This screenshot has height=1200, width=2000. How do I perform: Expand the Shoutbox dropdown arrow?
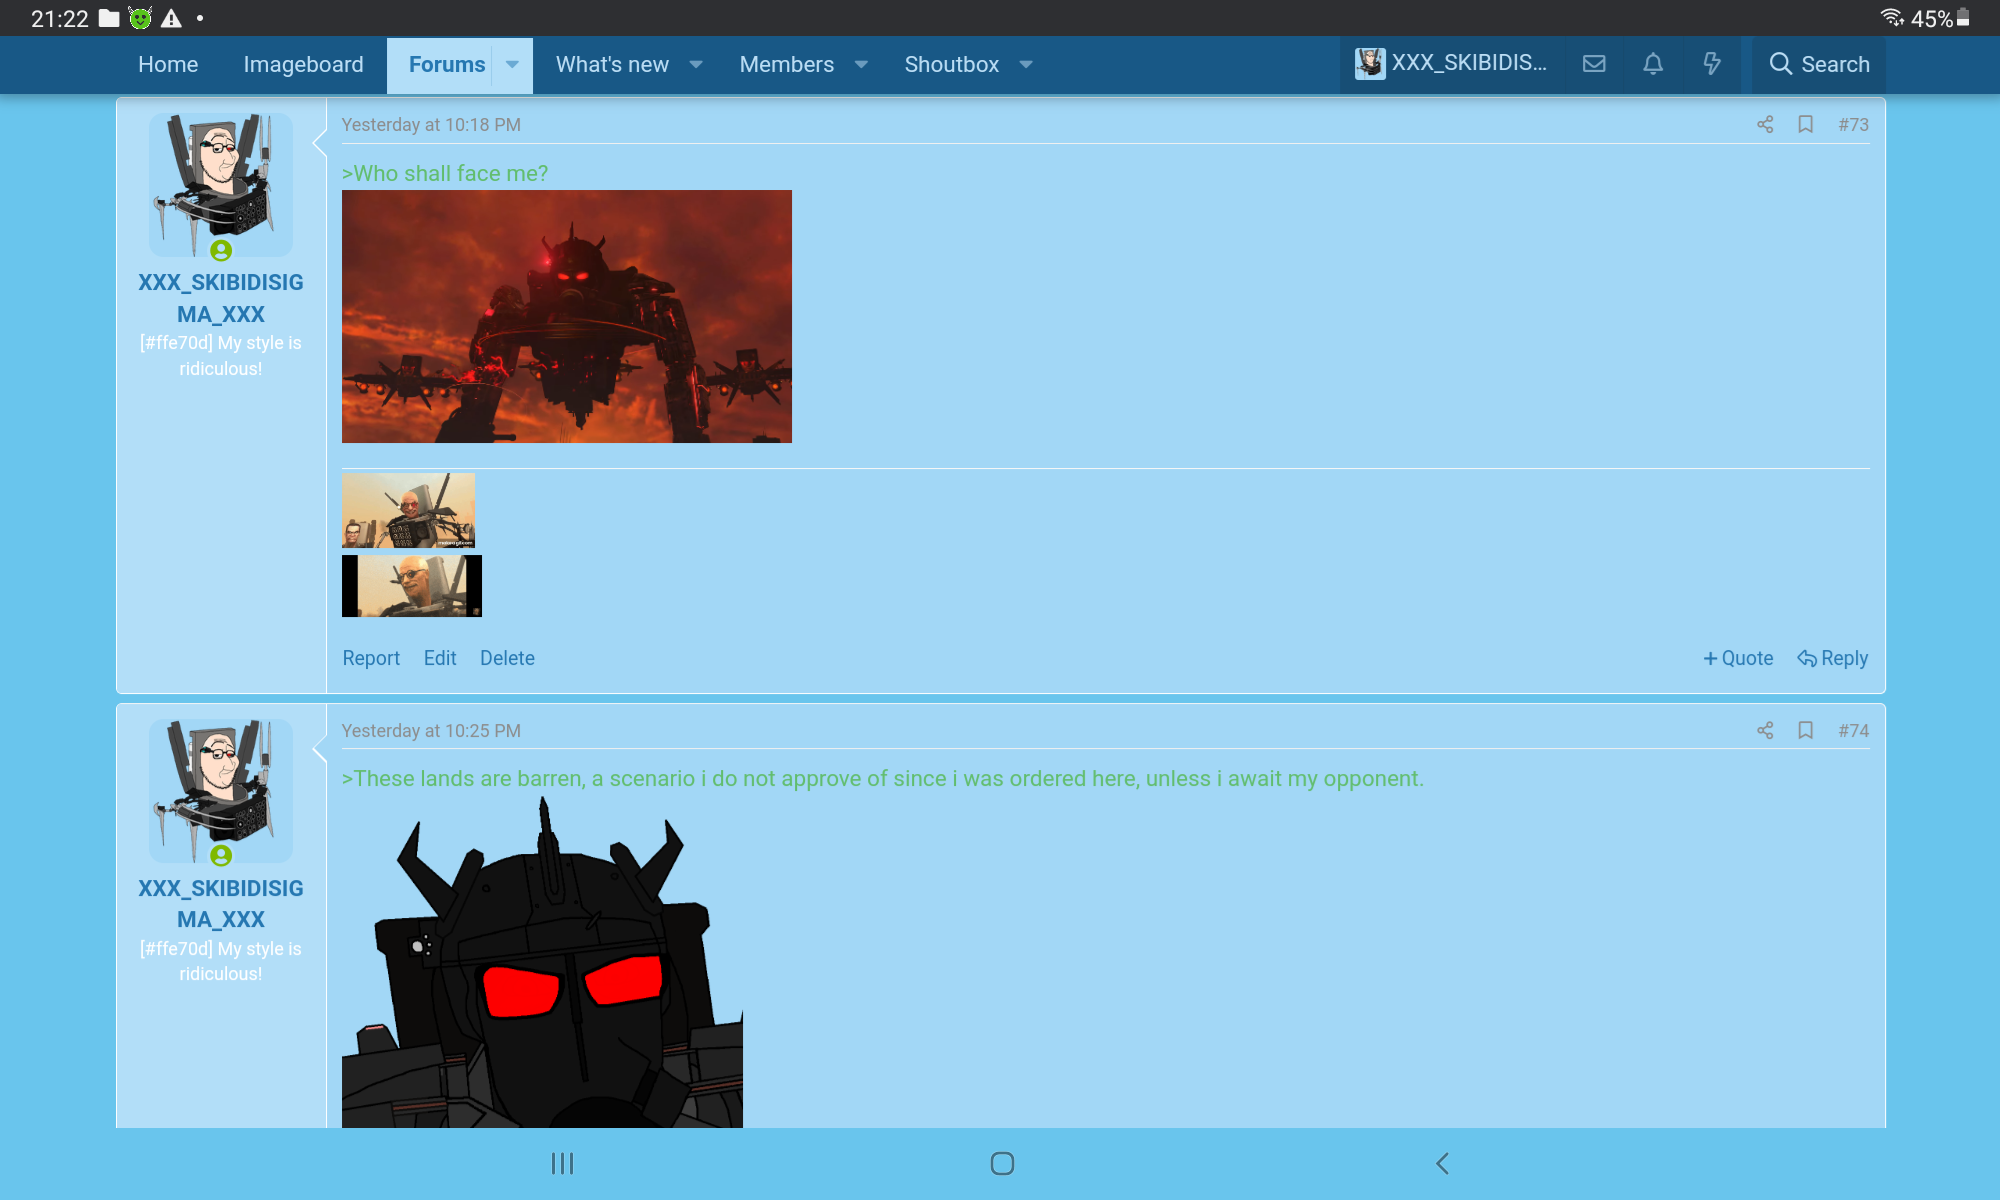1026,64
